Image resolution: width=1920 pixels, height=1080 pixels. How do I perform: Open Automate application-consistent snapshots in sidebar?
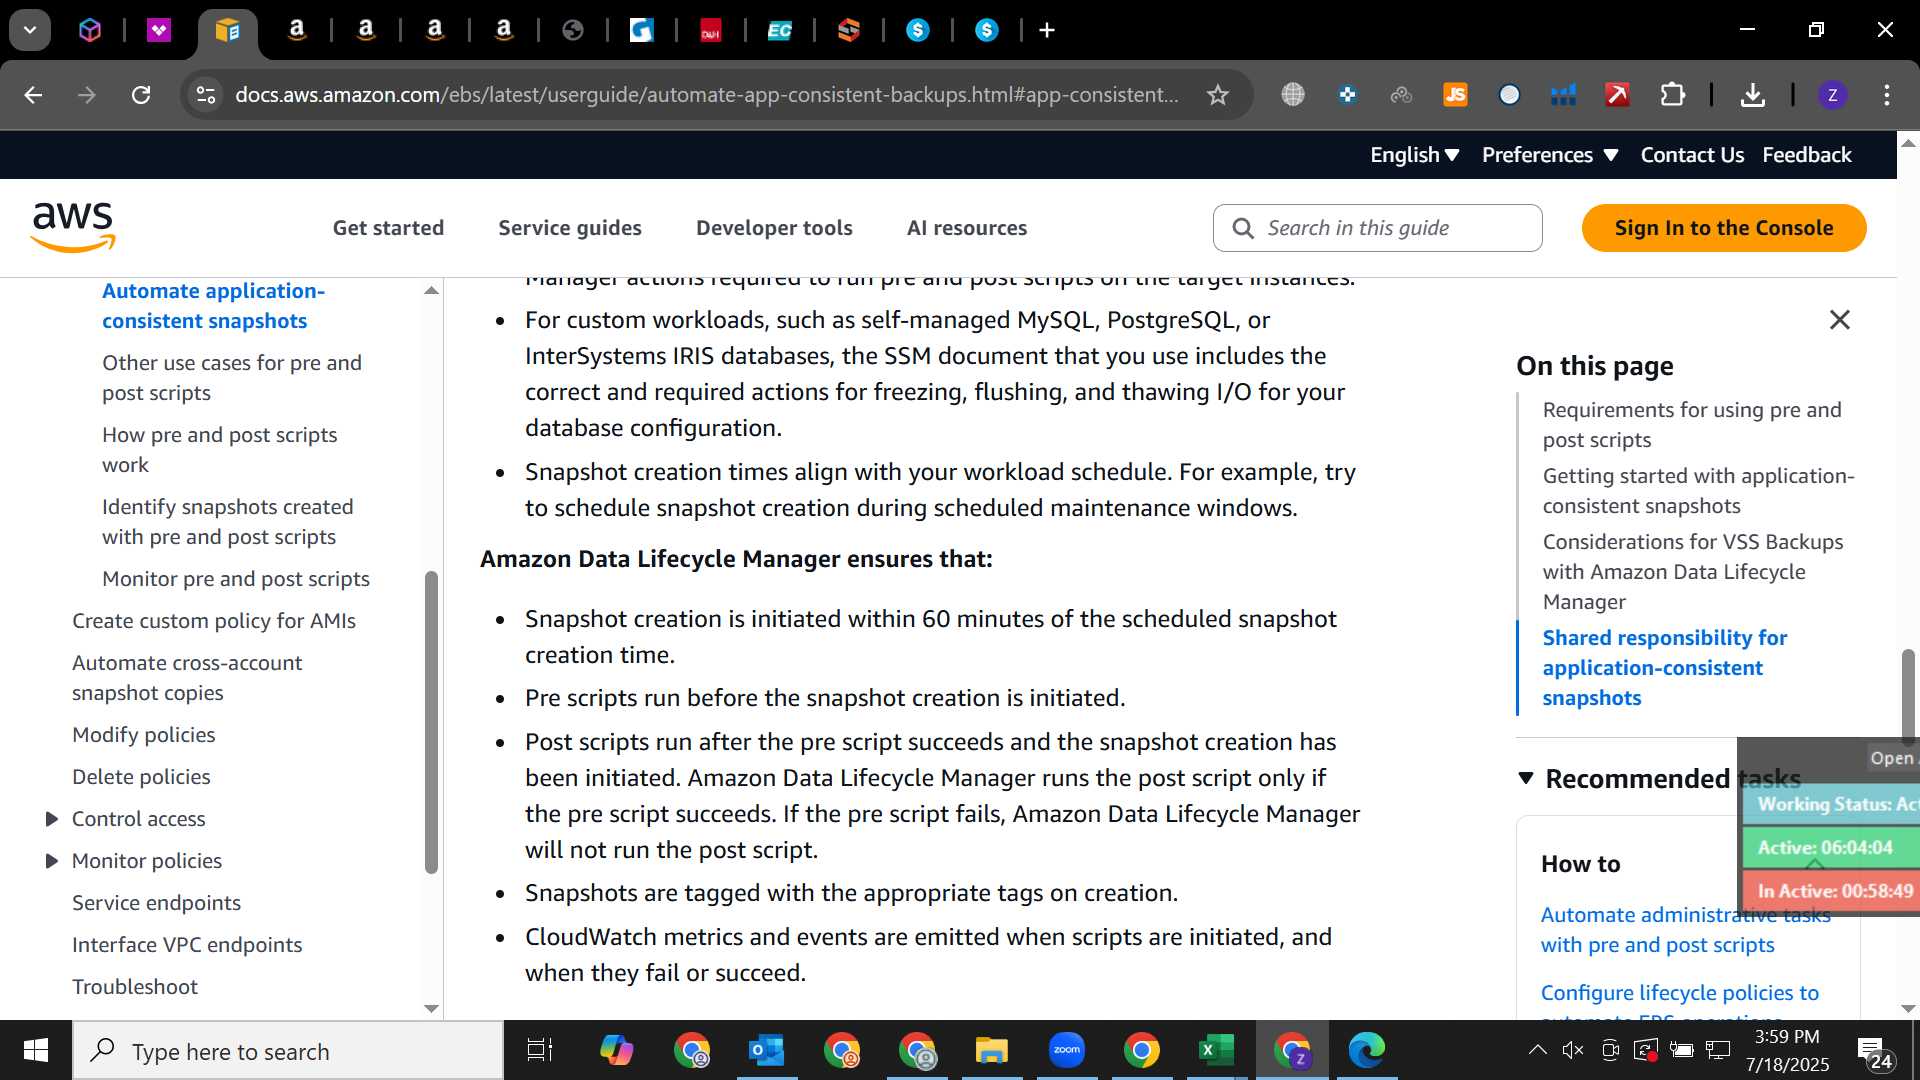pos(213,306)
